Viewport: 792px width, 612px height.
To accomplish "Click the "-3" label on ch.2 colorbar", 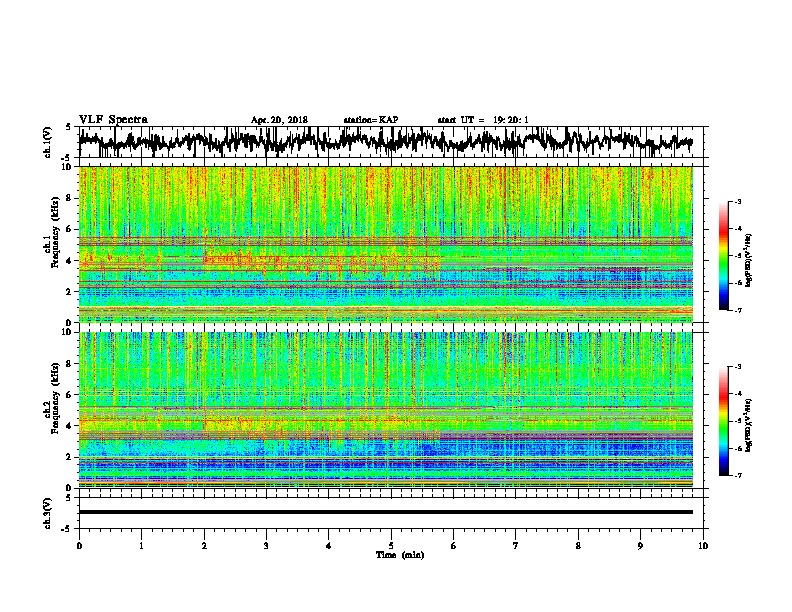I will point(737,367).
